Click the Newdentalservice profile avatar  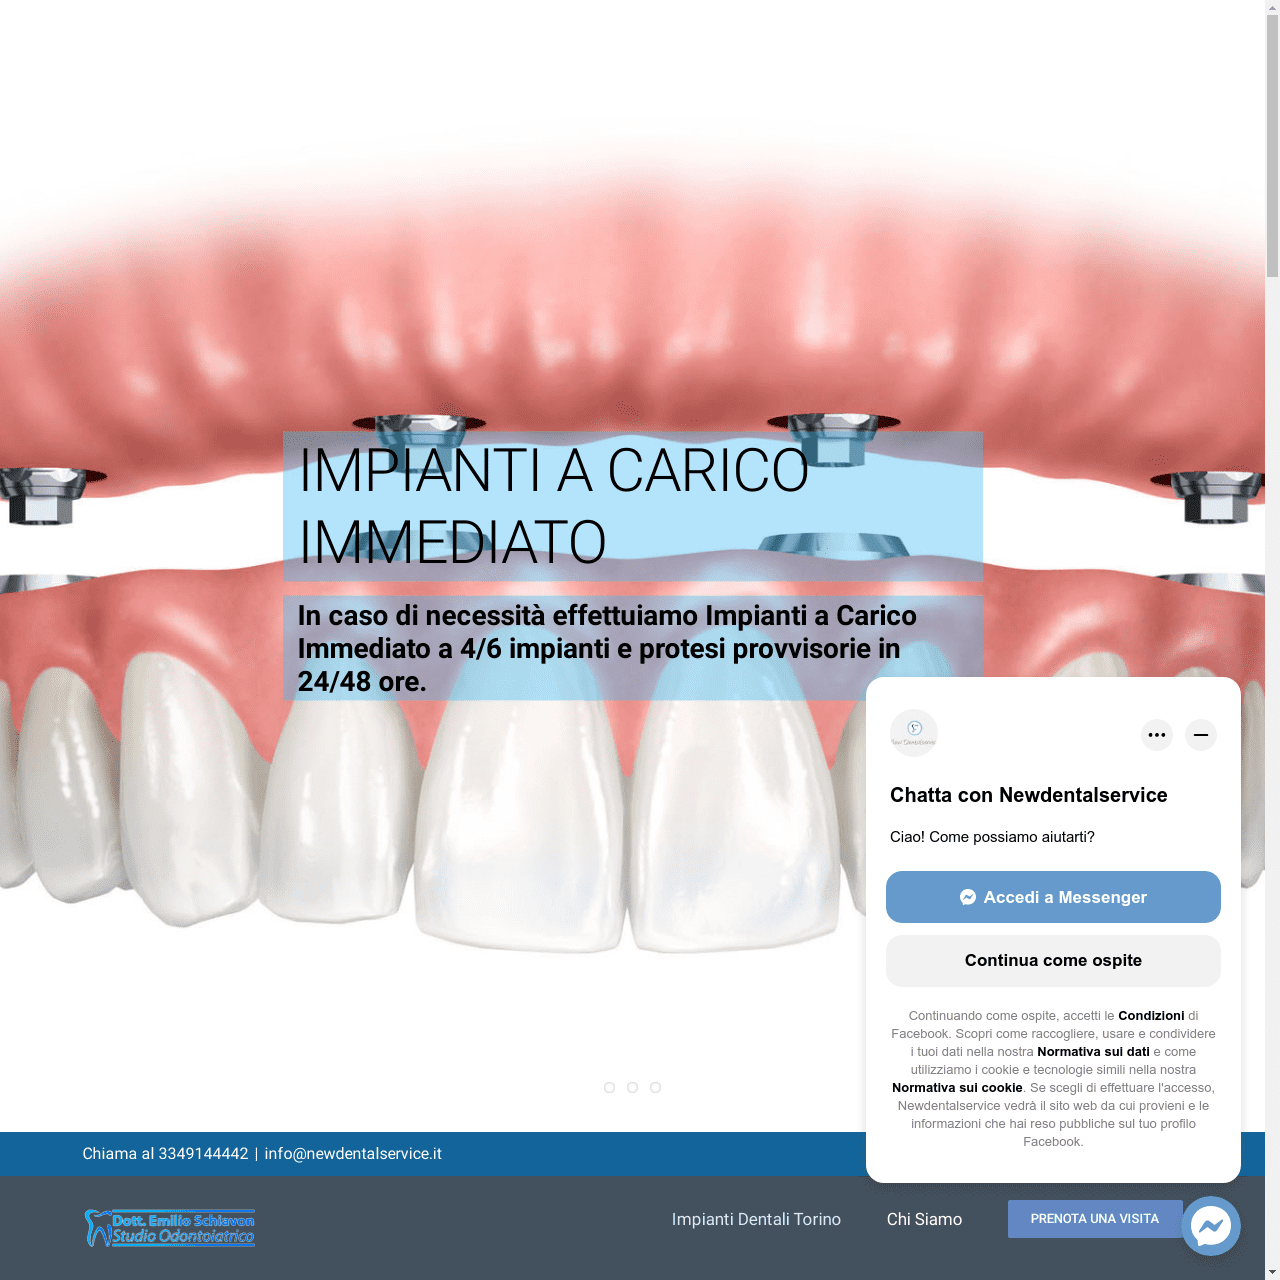click(914, 733)
